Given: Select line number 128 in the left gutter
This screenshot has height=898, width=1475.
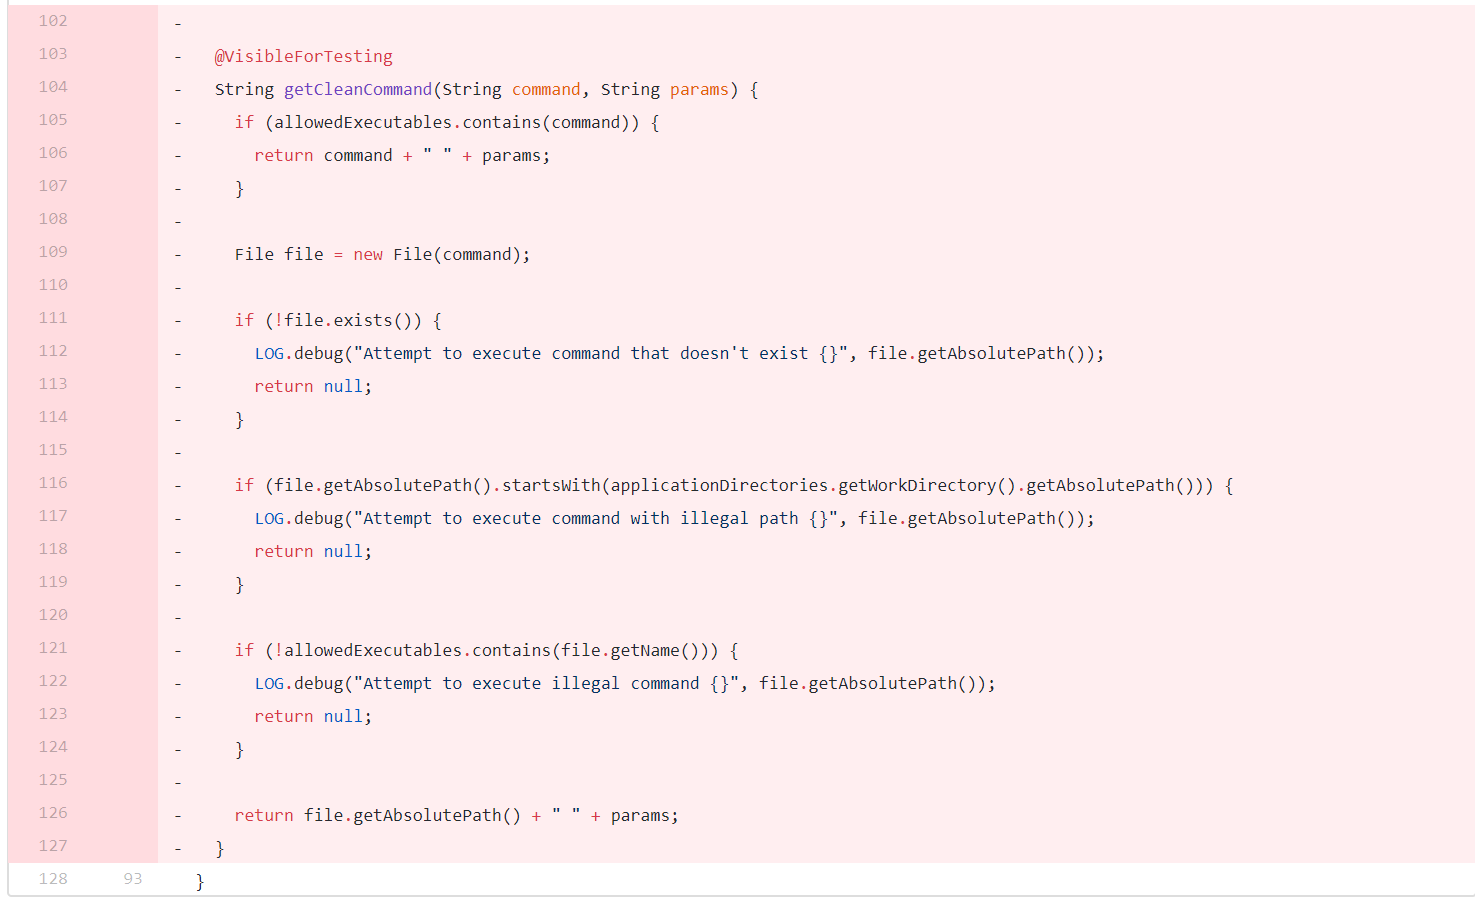Looking at the screenshot, I should pyautogui.click(x=53, y=879).
